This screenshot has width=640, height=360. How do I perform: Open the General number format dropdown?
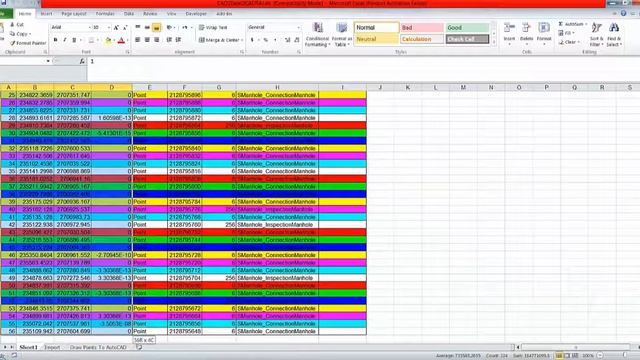tap(299, 27)
